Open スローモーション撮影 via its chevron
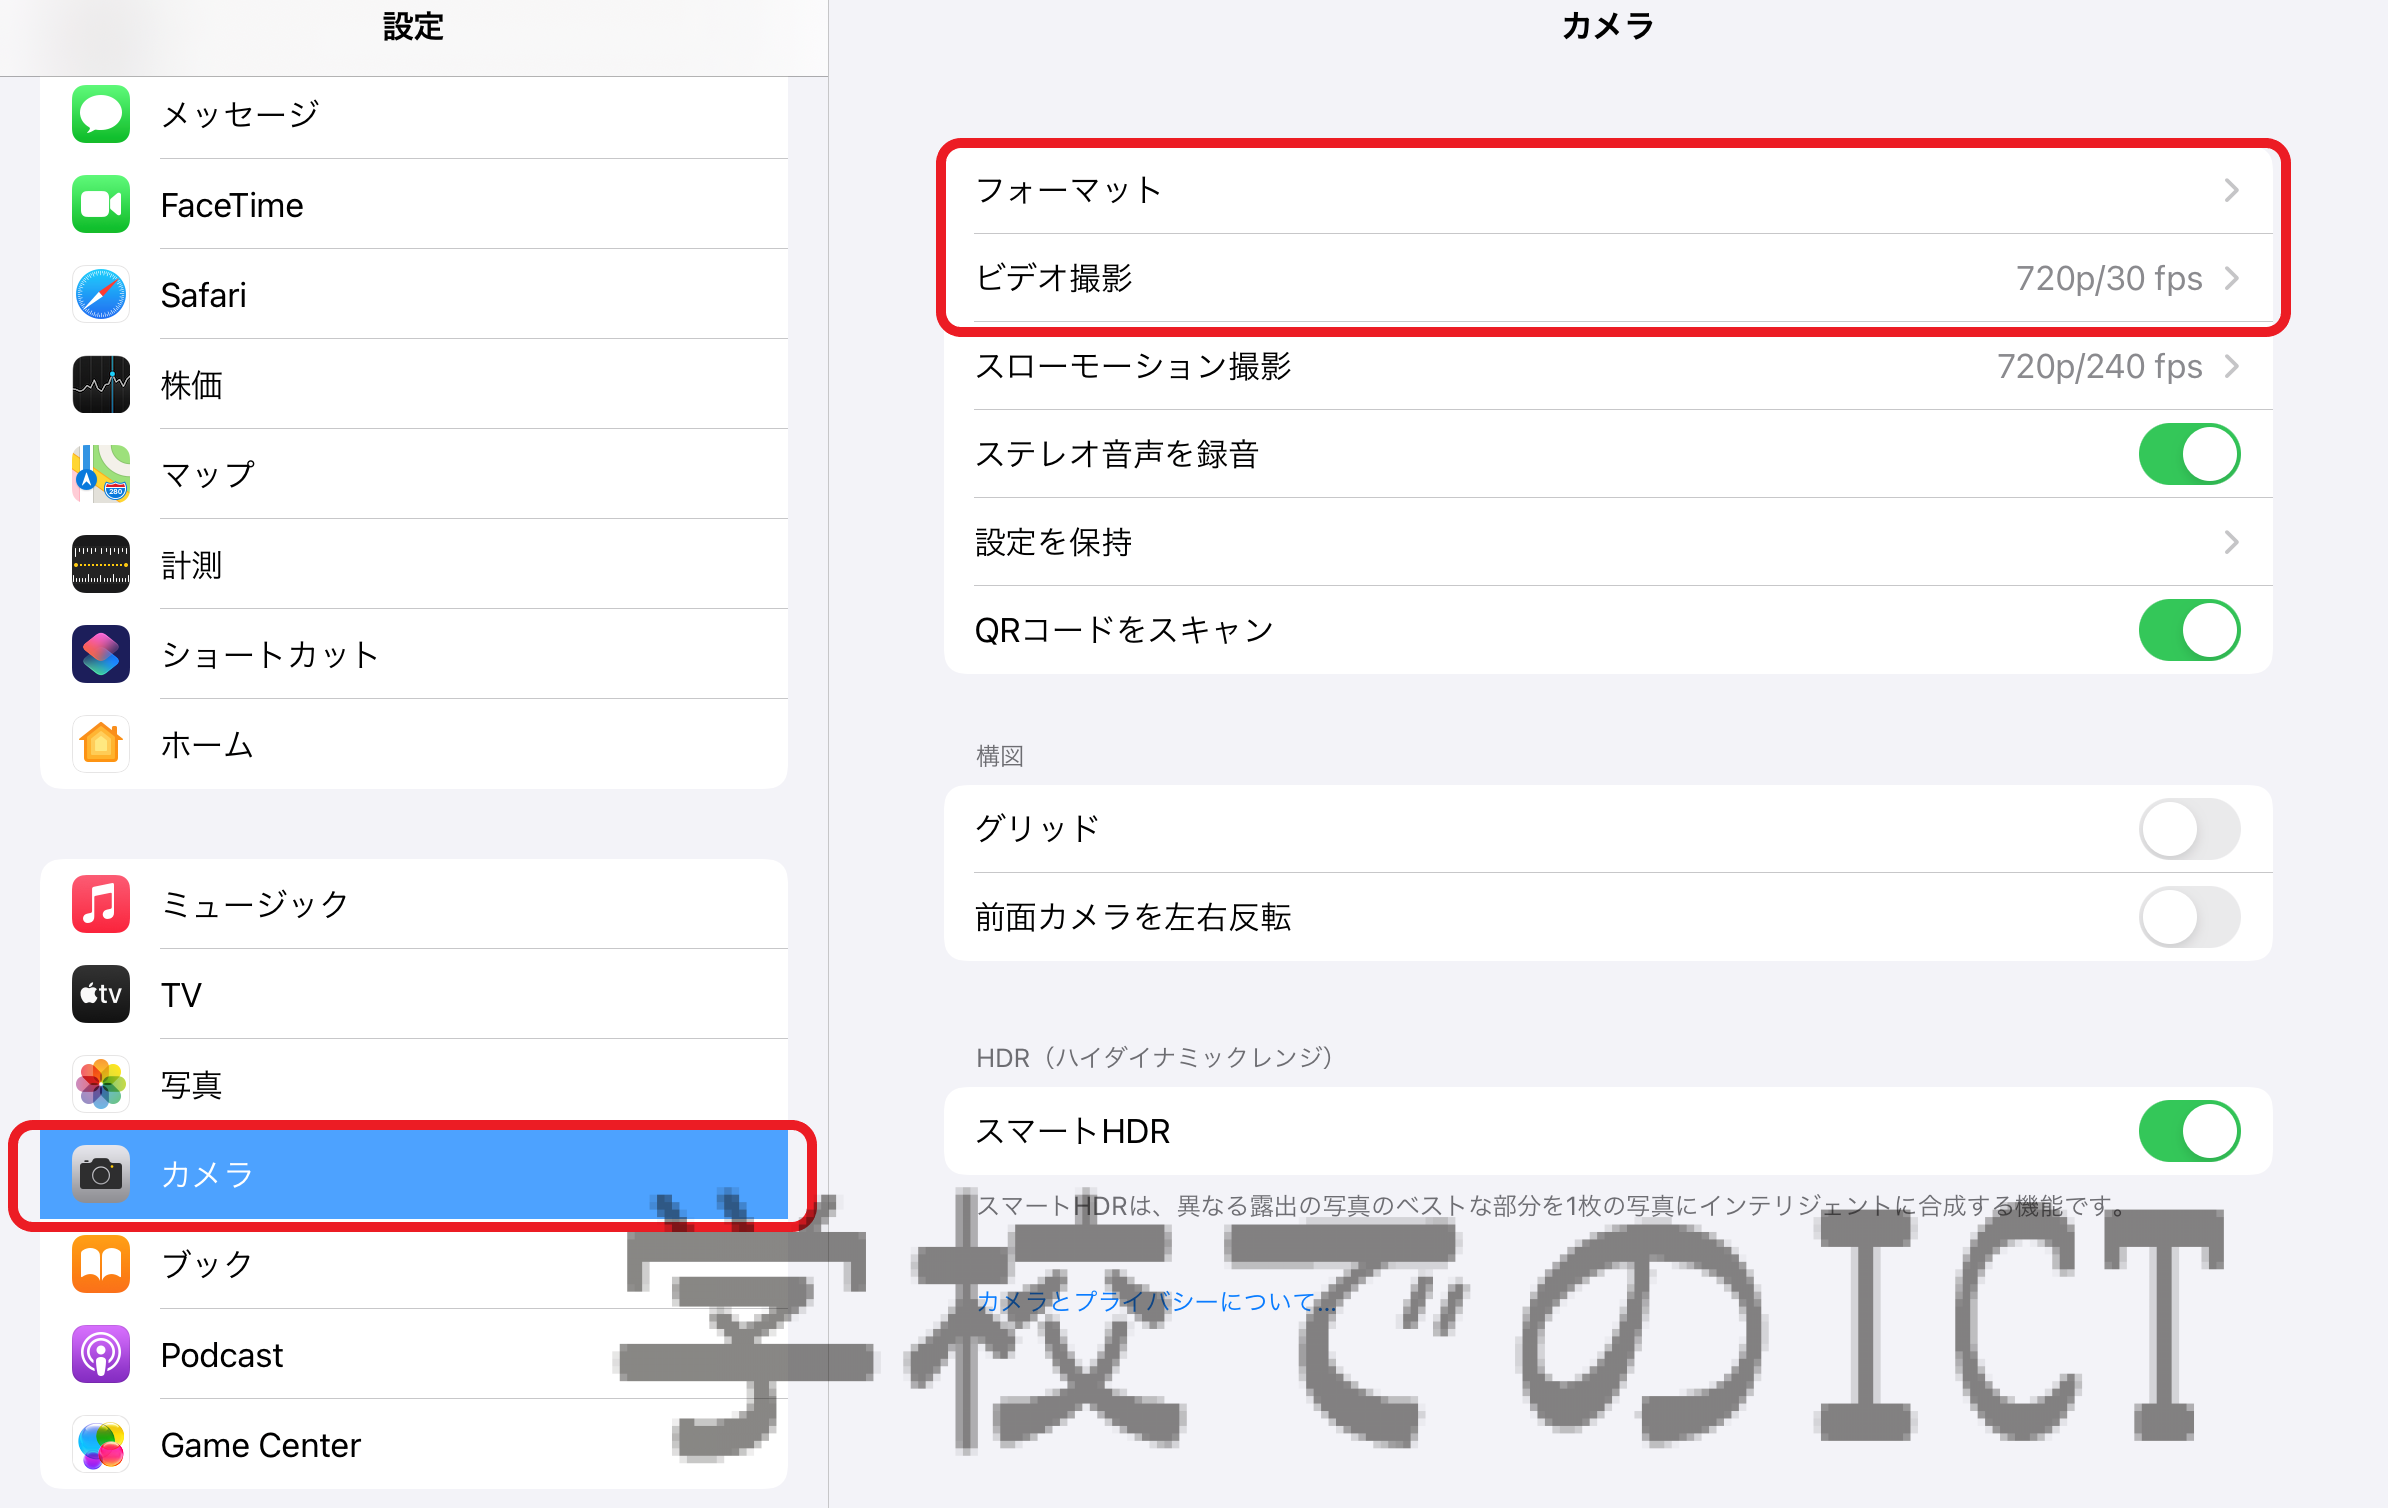Viewport: 2388px width, 1508px height. [2231, 366]
